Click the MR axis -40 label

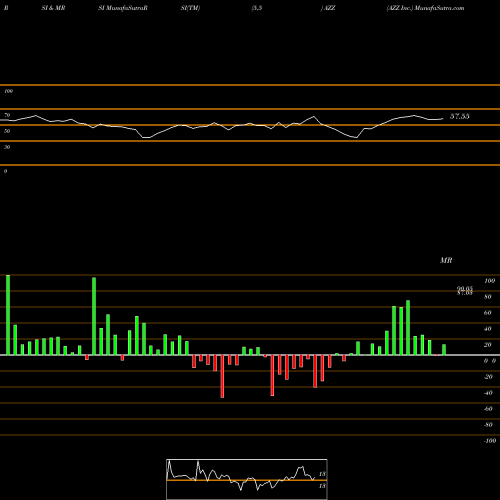coord(488,393)
